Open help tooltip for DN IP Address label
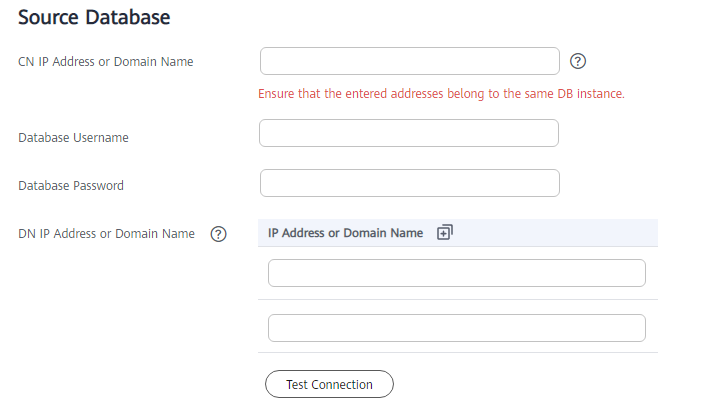This screenshot has height=408, width=705. 218,234
